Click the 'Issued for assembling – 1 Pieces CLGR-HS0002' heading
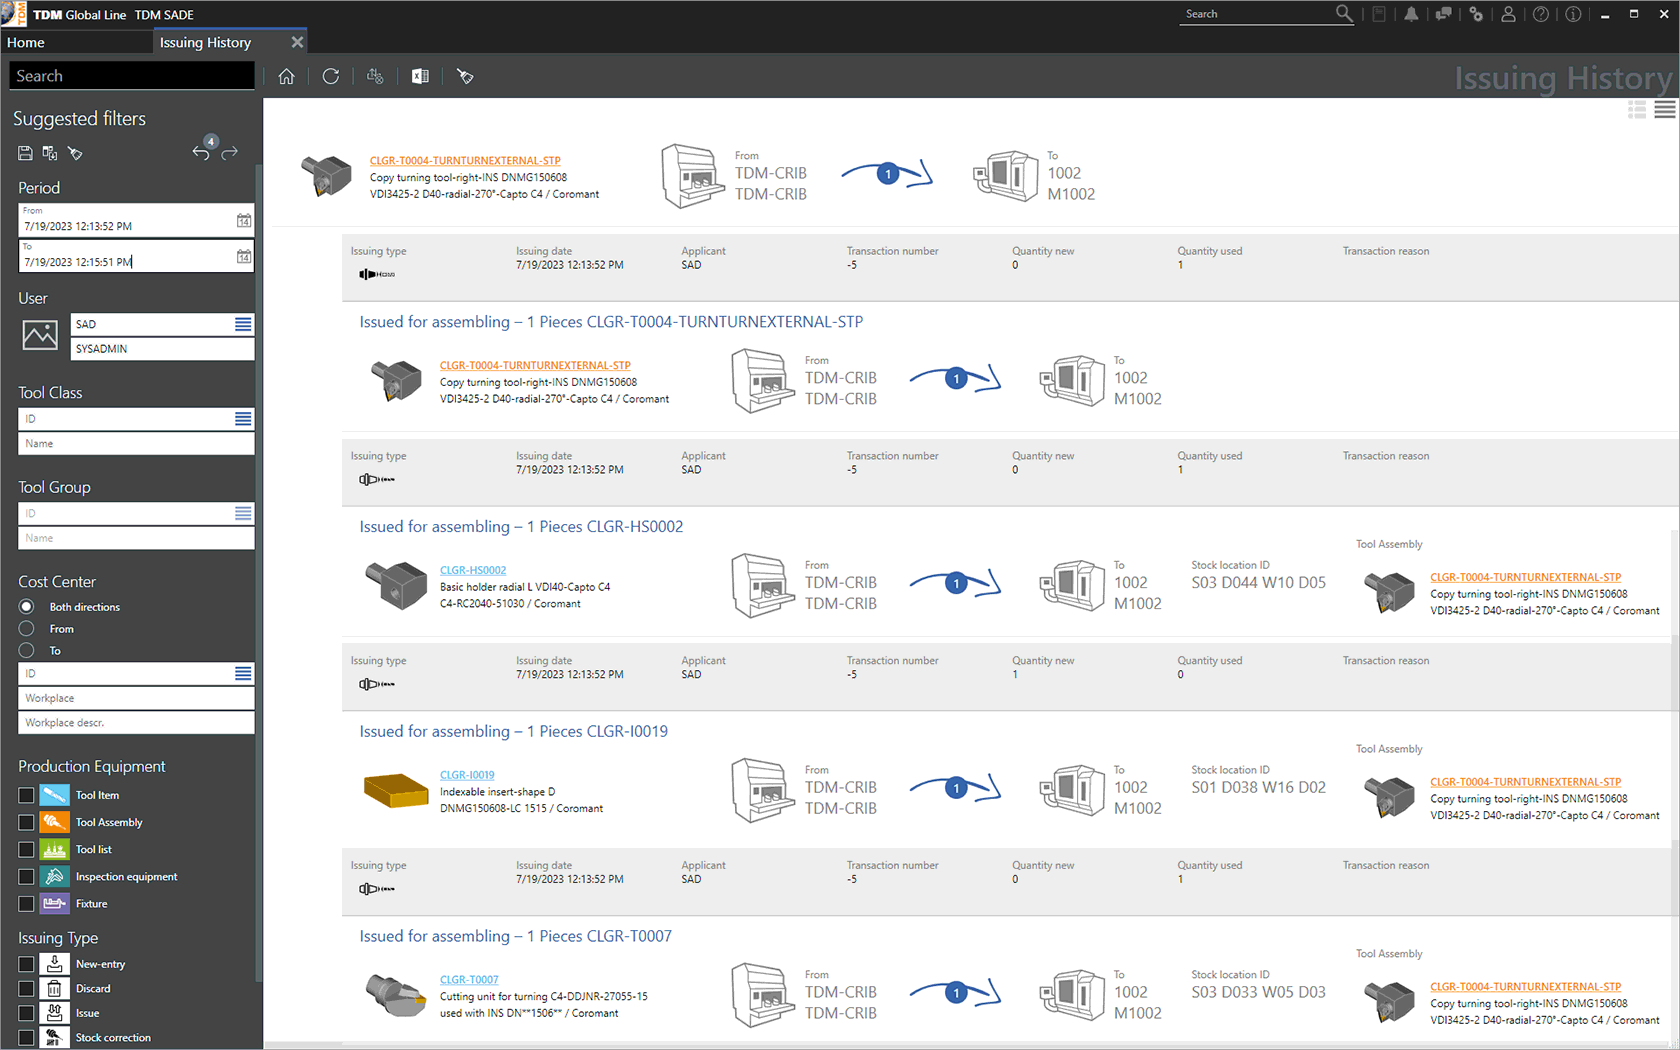 click(521, 527)
